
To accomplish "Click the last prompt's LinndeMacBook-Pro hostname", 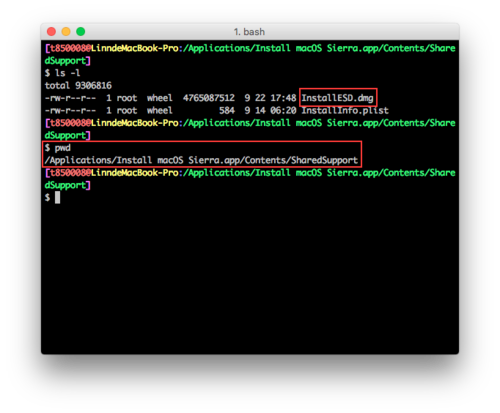I will click(x=135, y=173).
